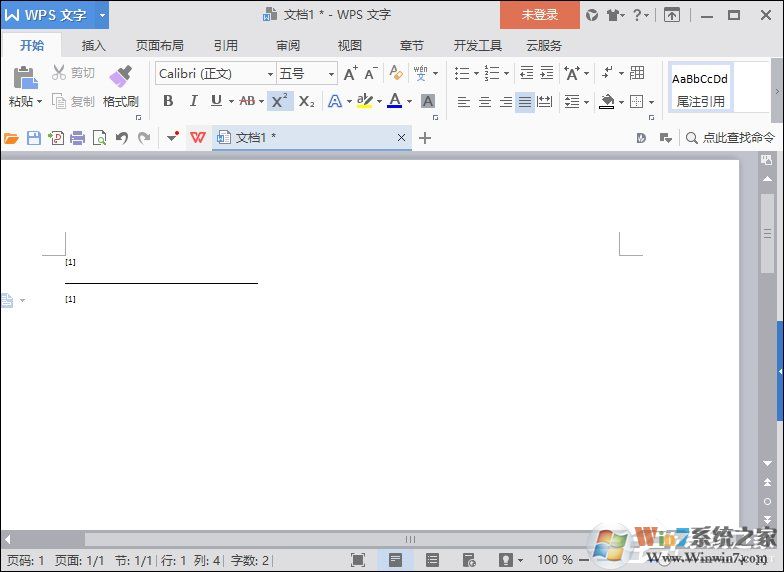The width and height of the screenshot is (784, 572).
Task: Click the red WPS home icon
Action: coord(198,137)
